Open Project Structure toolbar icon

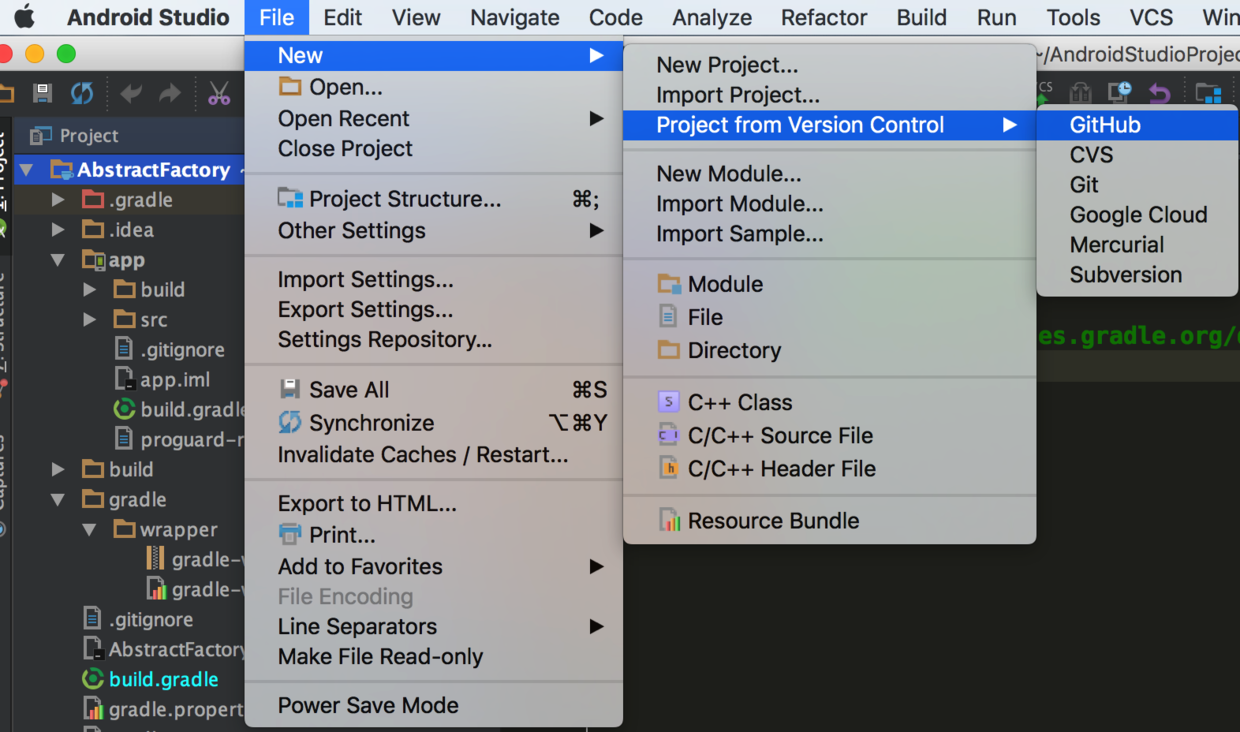pyautogui.click(x=1208, y=94)
